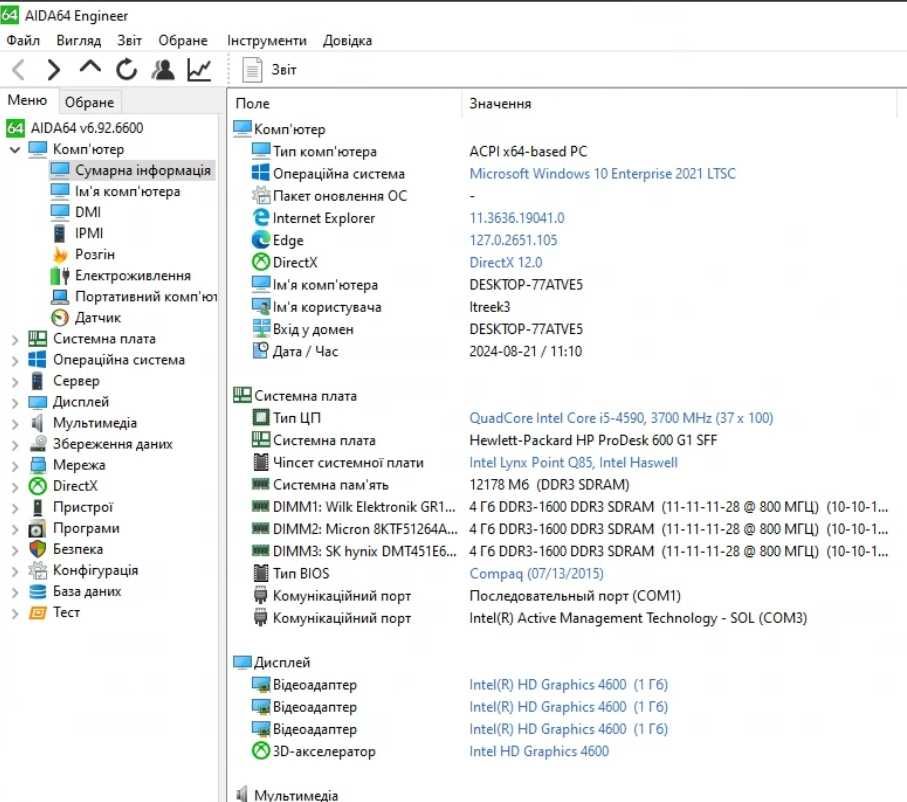Expand the Мультимедіа tree node

(15, 424)
